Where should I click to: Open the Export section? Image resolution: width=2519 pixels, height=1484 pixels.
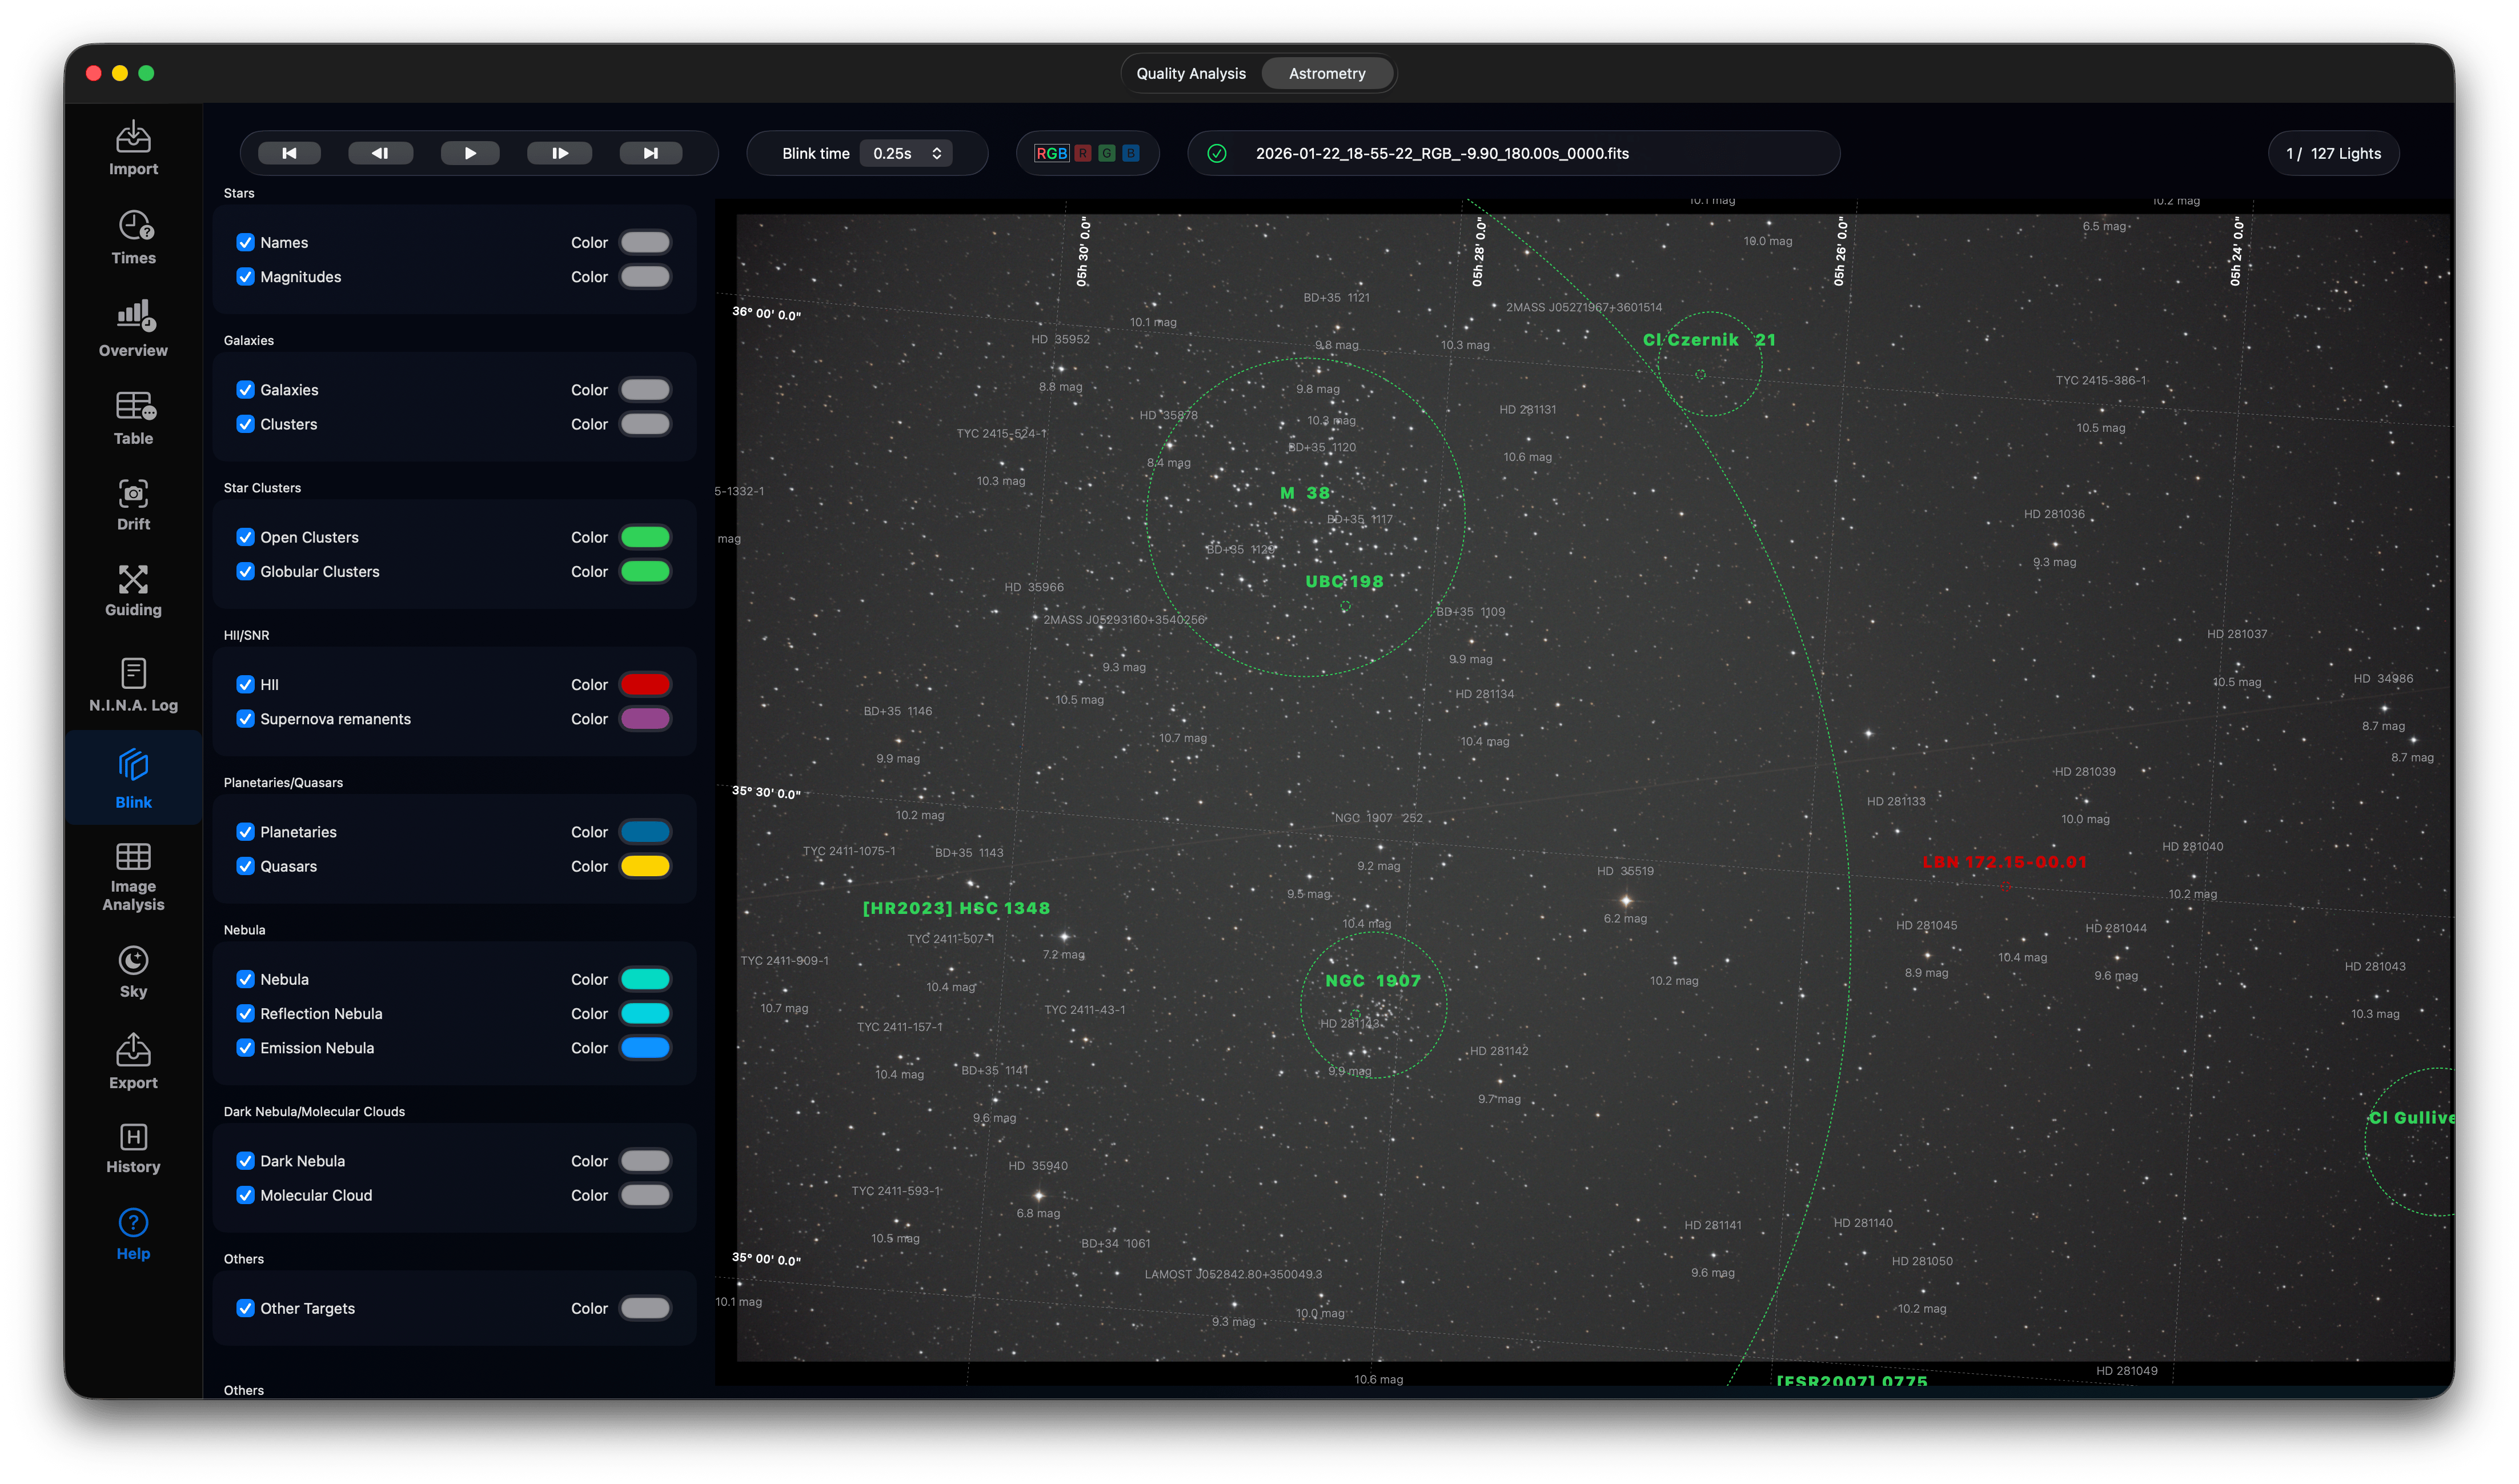coord(133,1062)
